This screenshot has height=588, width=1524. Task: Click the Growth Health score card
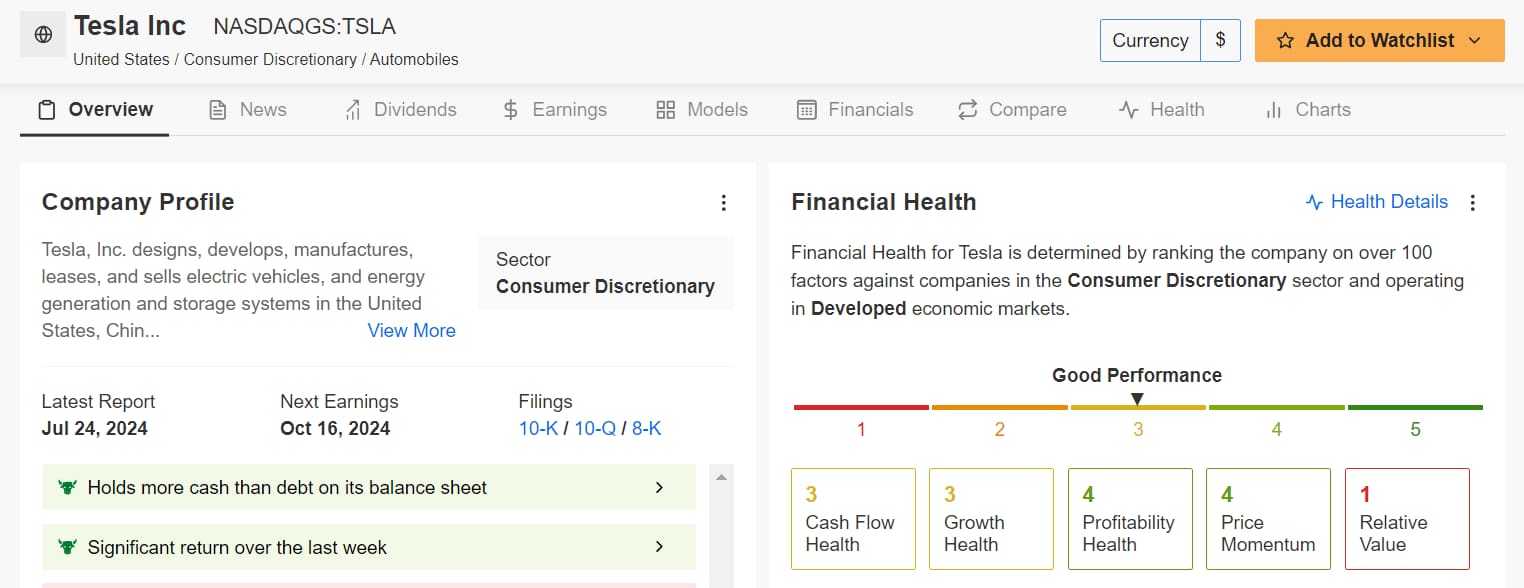991,519
